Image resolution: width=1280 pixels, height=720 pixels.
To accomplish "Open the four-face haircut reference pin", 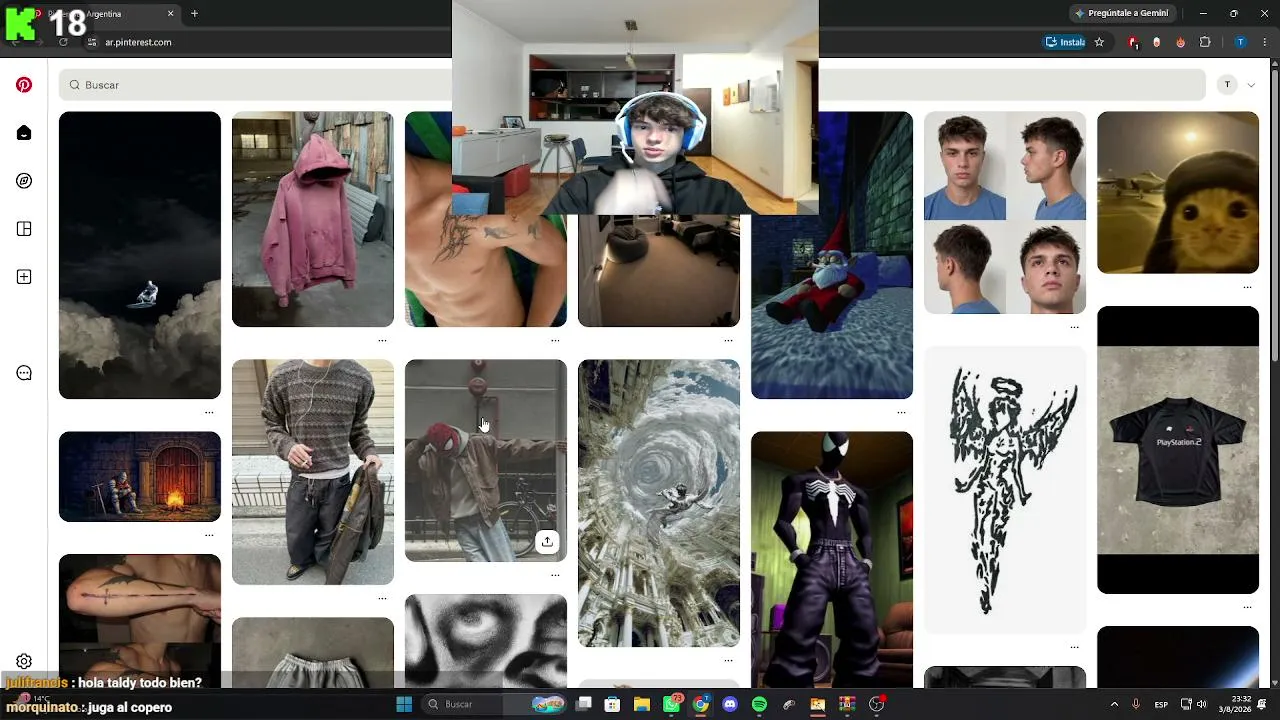I will (1005, 212).
